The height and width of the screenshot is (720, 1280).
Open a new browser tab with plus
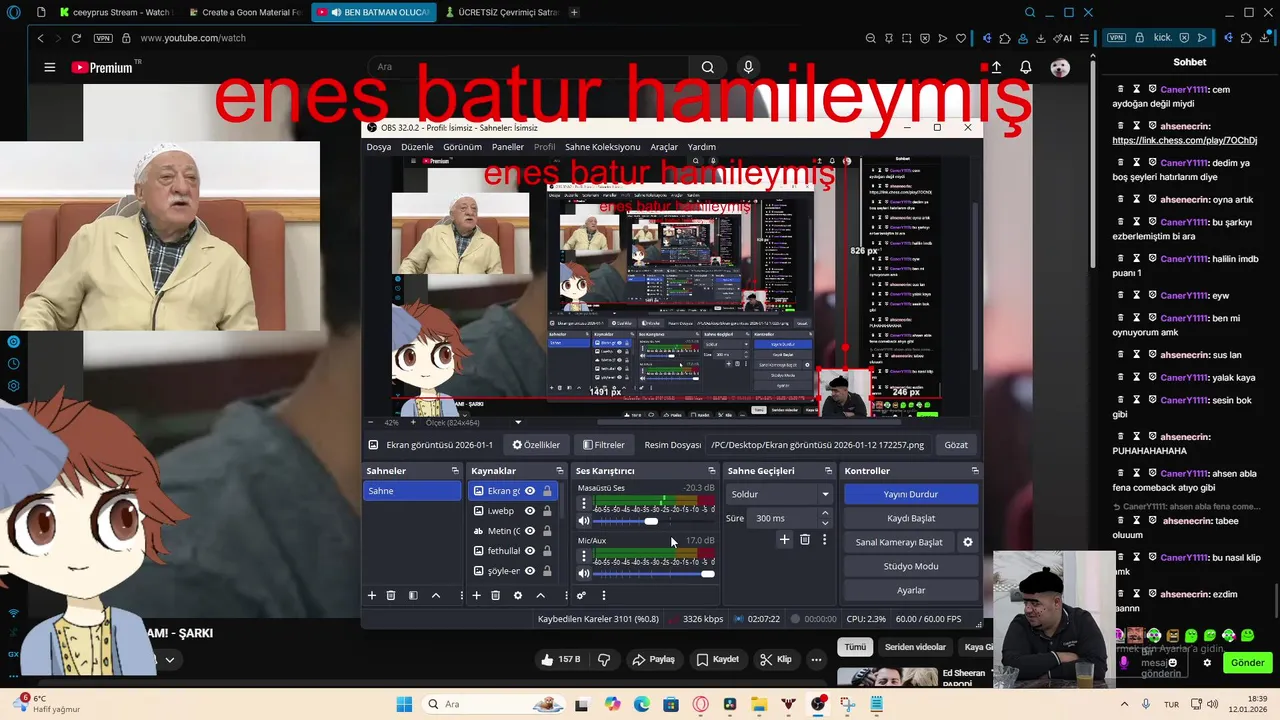point(574,12)
